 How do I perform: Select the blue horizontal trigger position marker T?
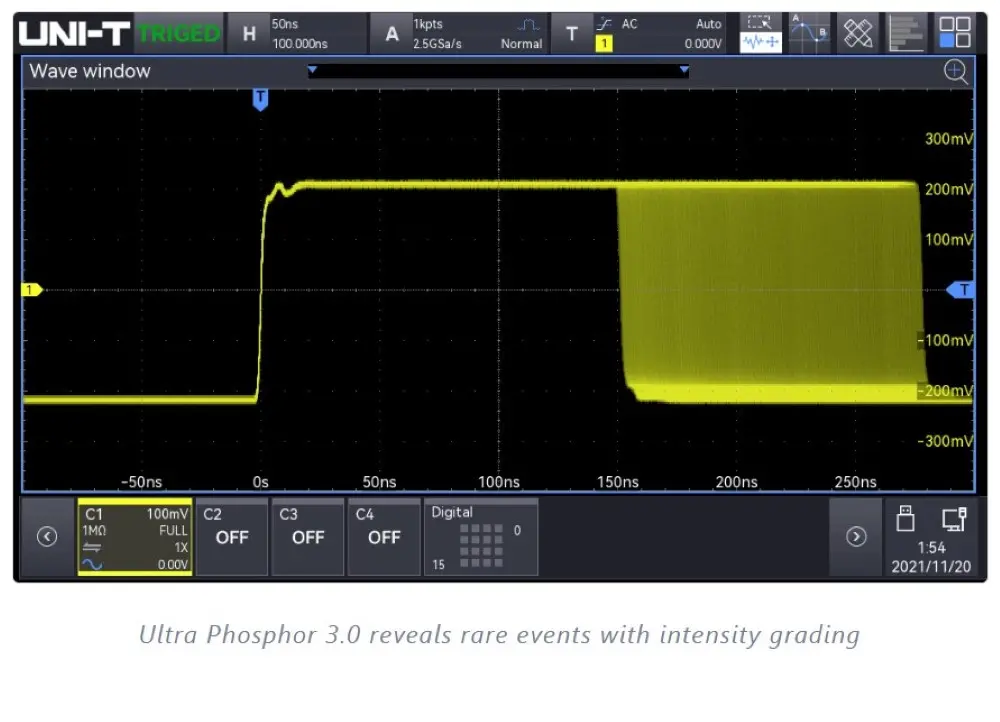260,99
